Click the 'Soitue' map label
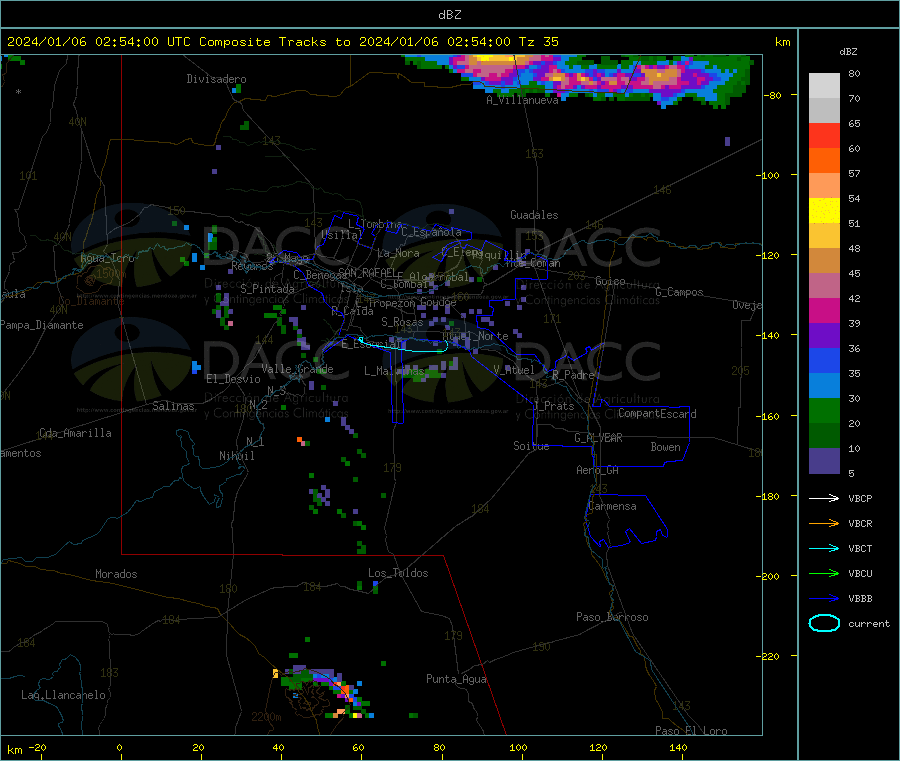900x761 pixels. click(x=531, y=446)
